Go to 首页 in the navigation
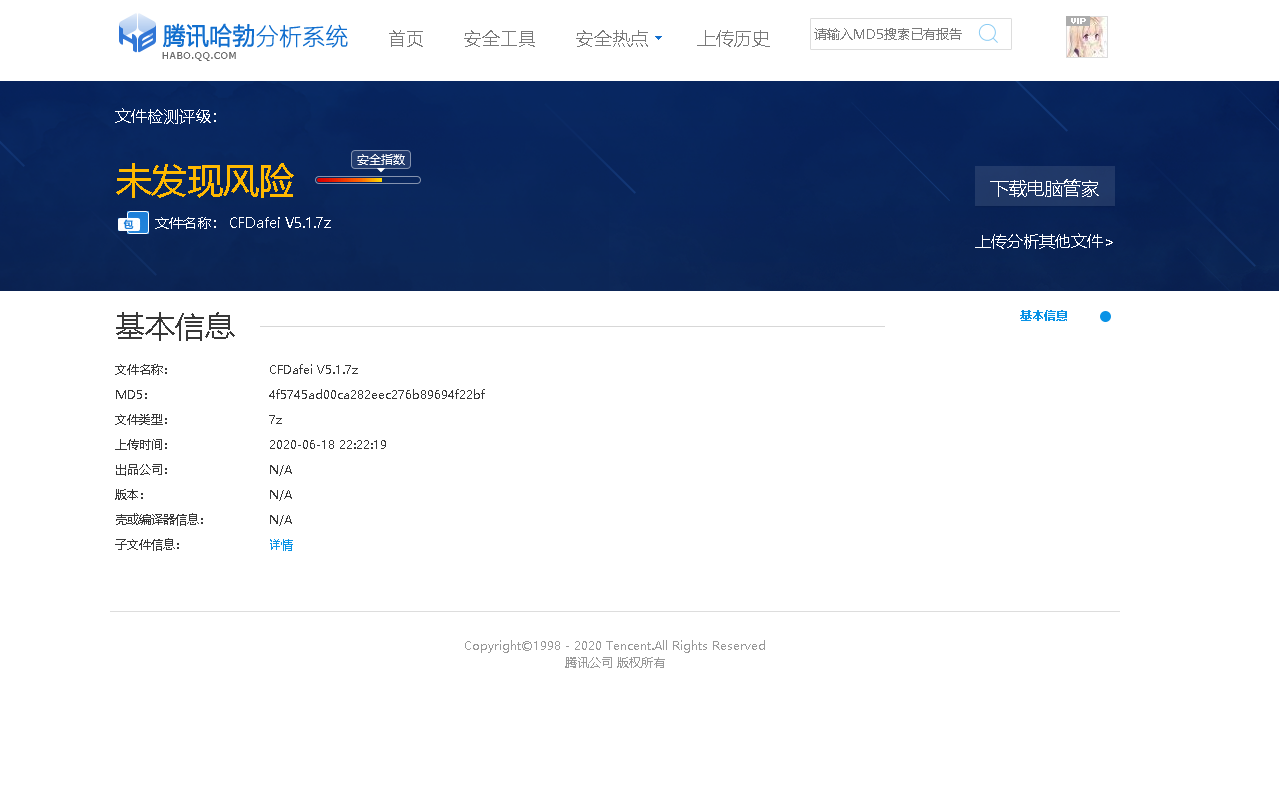The image size is (1279, 789). (x=406, y=39)
